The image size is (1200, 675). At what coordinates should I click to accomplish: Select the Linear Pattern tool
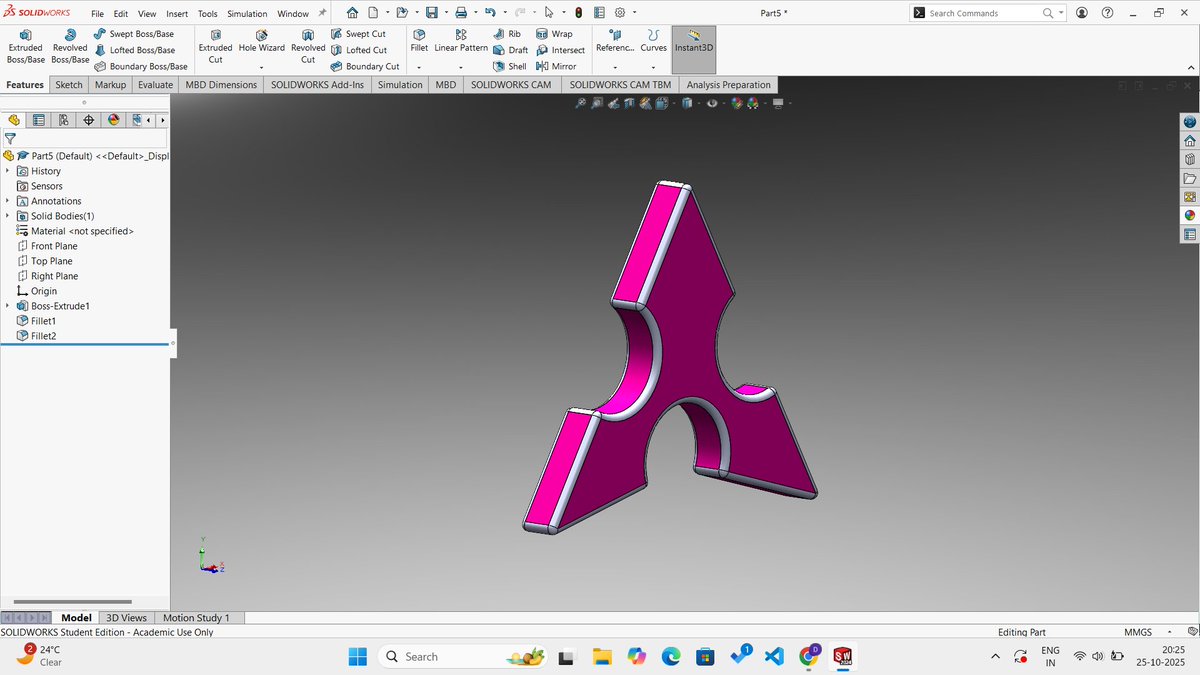click(461, 41)
